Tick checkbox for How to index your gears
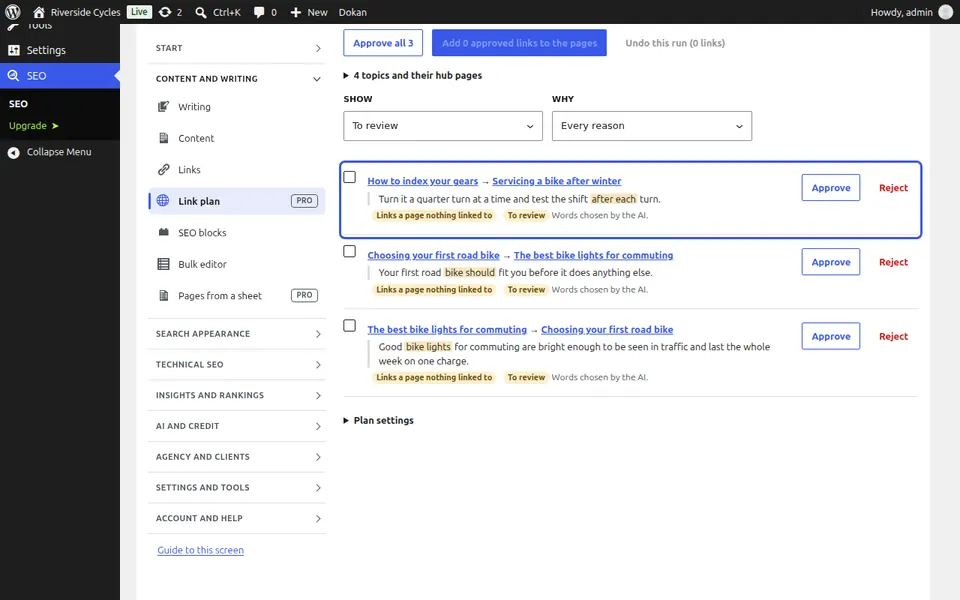Image resolution: width=960 pixels, height=600 pixels. tap(350, 177)
